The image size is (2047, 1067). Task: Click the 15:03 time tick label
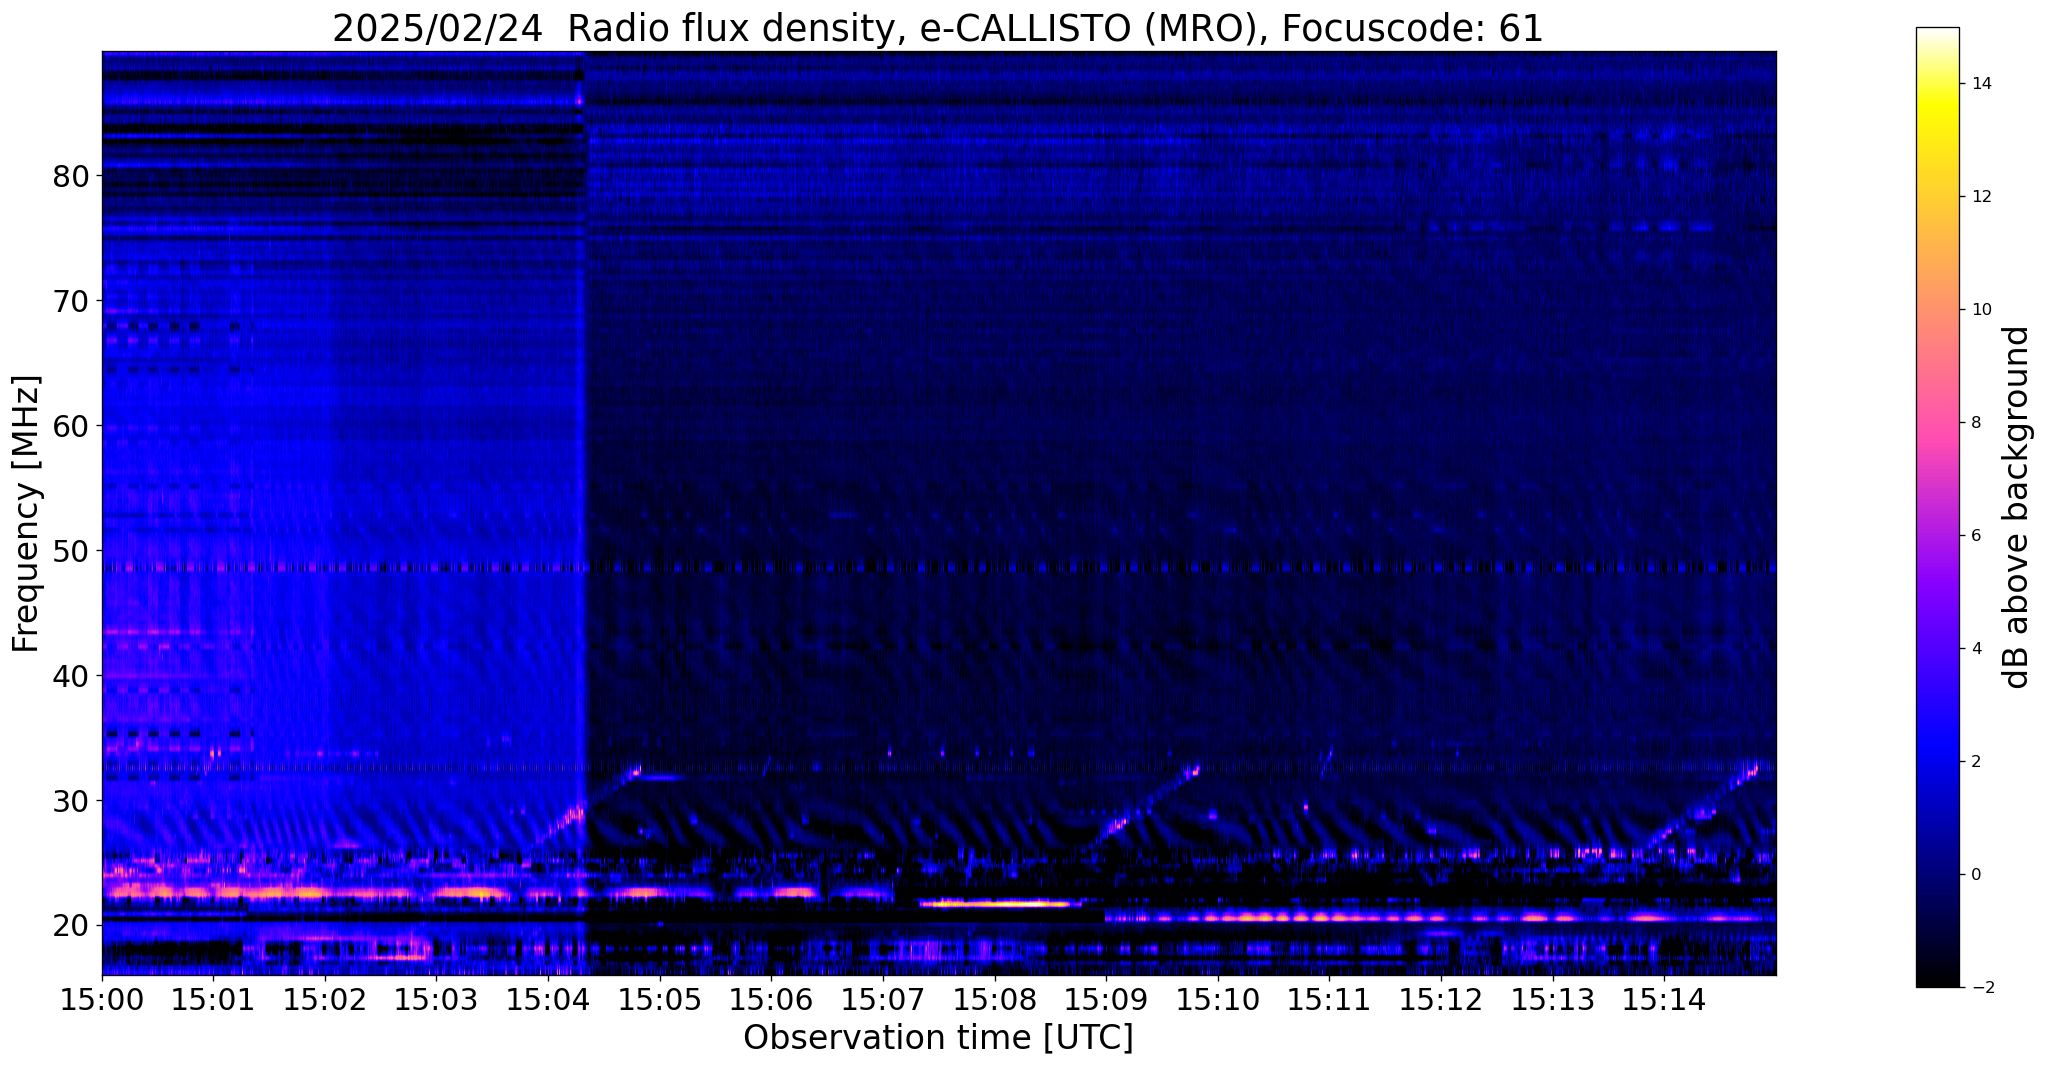(436, 999)
